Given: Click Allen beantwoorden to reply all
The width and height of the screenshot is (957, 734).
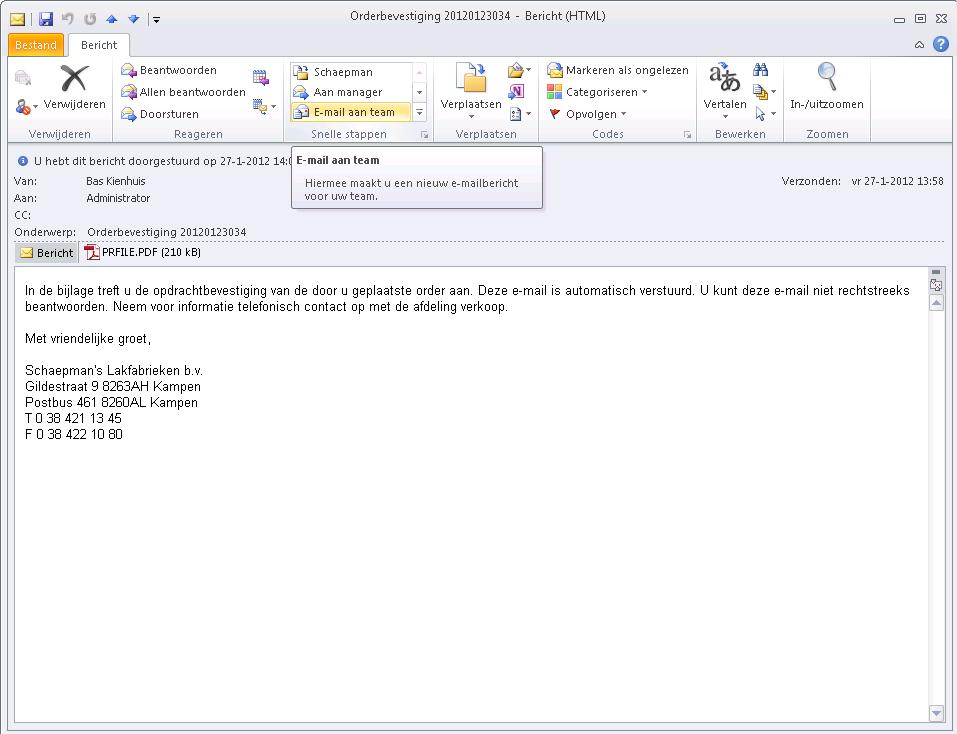Looking at the screenshot, I should pos(183,92).
